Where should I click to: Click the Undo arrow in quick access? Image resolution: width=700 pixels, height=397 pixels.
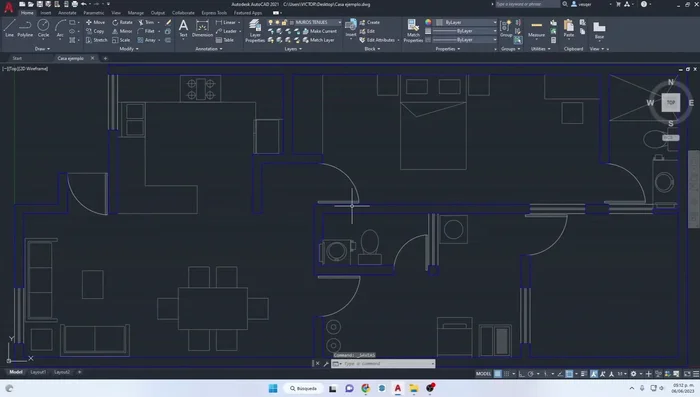point(83,4)
